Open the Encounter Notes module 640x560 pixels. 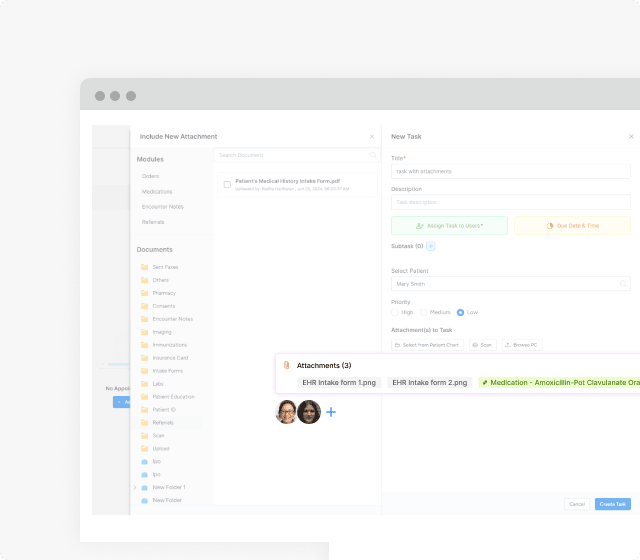coord(162,206)
